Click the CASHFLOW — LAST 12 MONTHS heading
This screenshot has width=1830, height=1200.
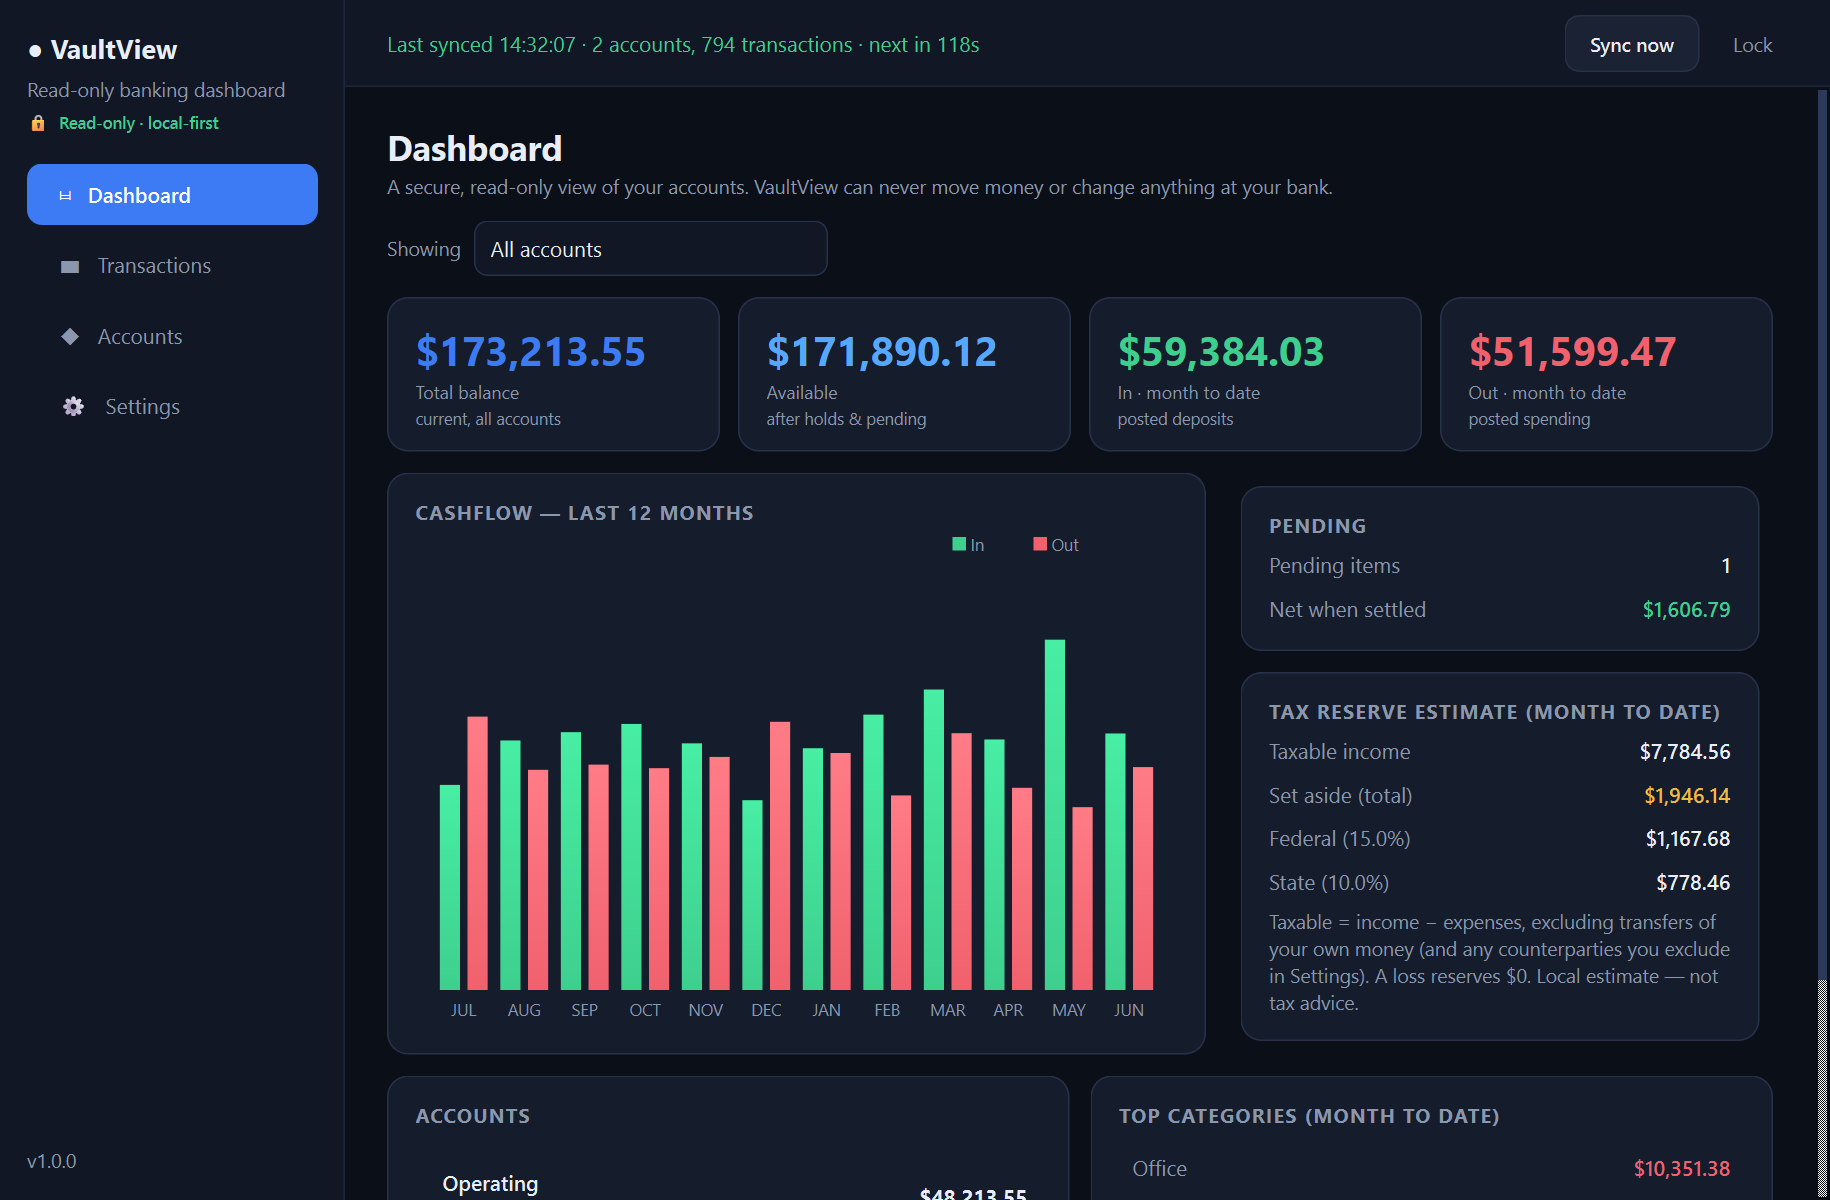584,513
